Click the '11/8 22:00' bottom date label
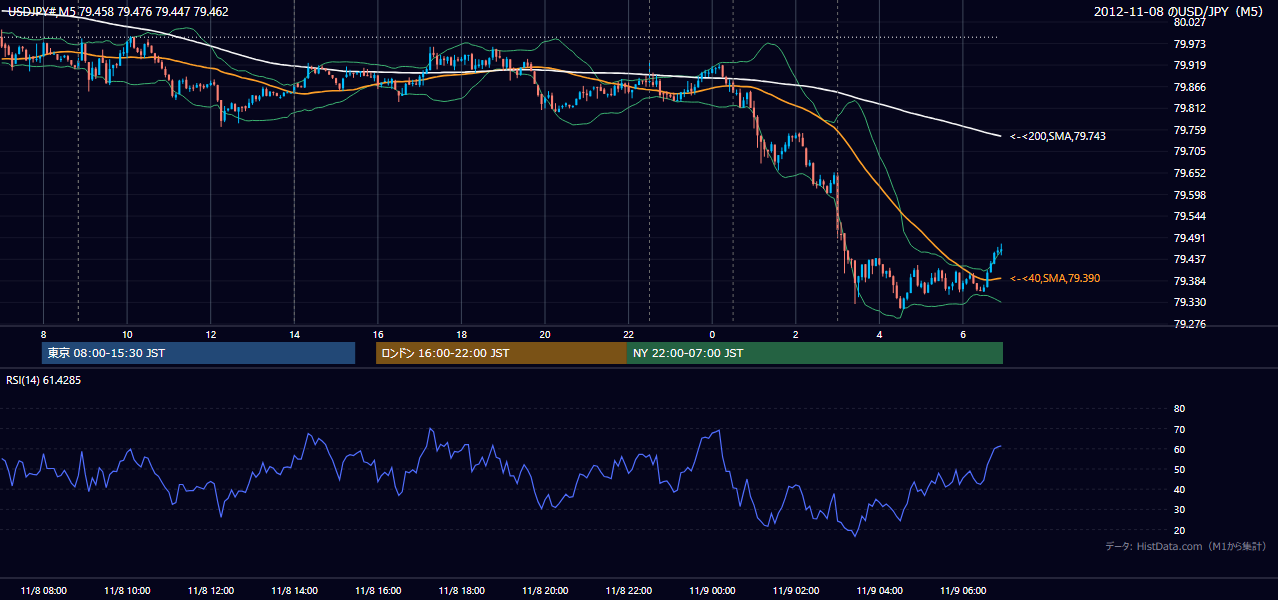1278x600 pixels. [x=628, y=591]
